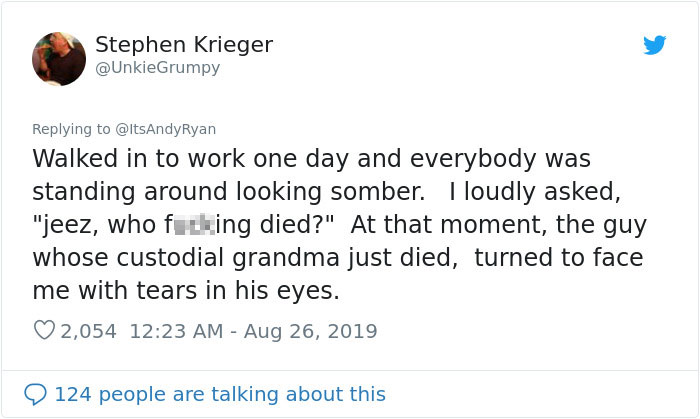The height and width of the screenshot is (419, 700).
Task: Open Stephen Krieger's profile avatar
Action: pyautogui.click(x=59, y=58)
